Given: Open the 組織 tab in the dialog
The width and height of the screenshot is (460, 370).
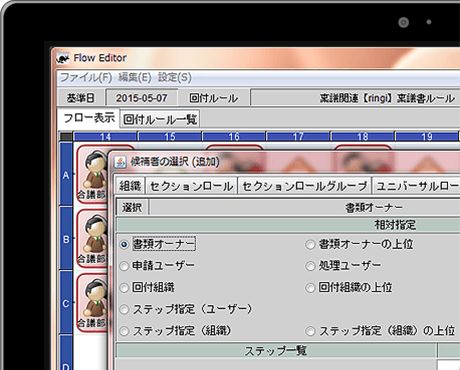Looking at the screenshot, I should click(x=130, y=186).
